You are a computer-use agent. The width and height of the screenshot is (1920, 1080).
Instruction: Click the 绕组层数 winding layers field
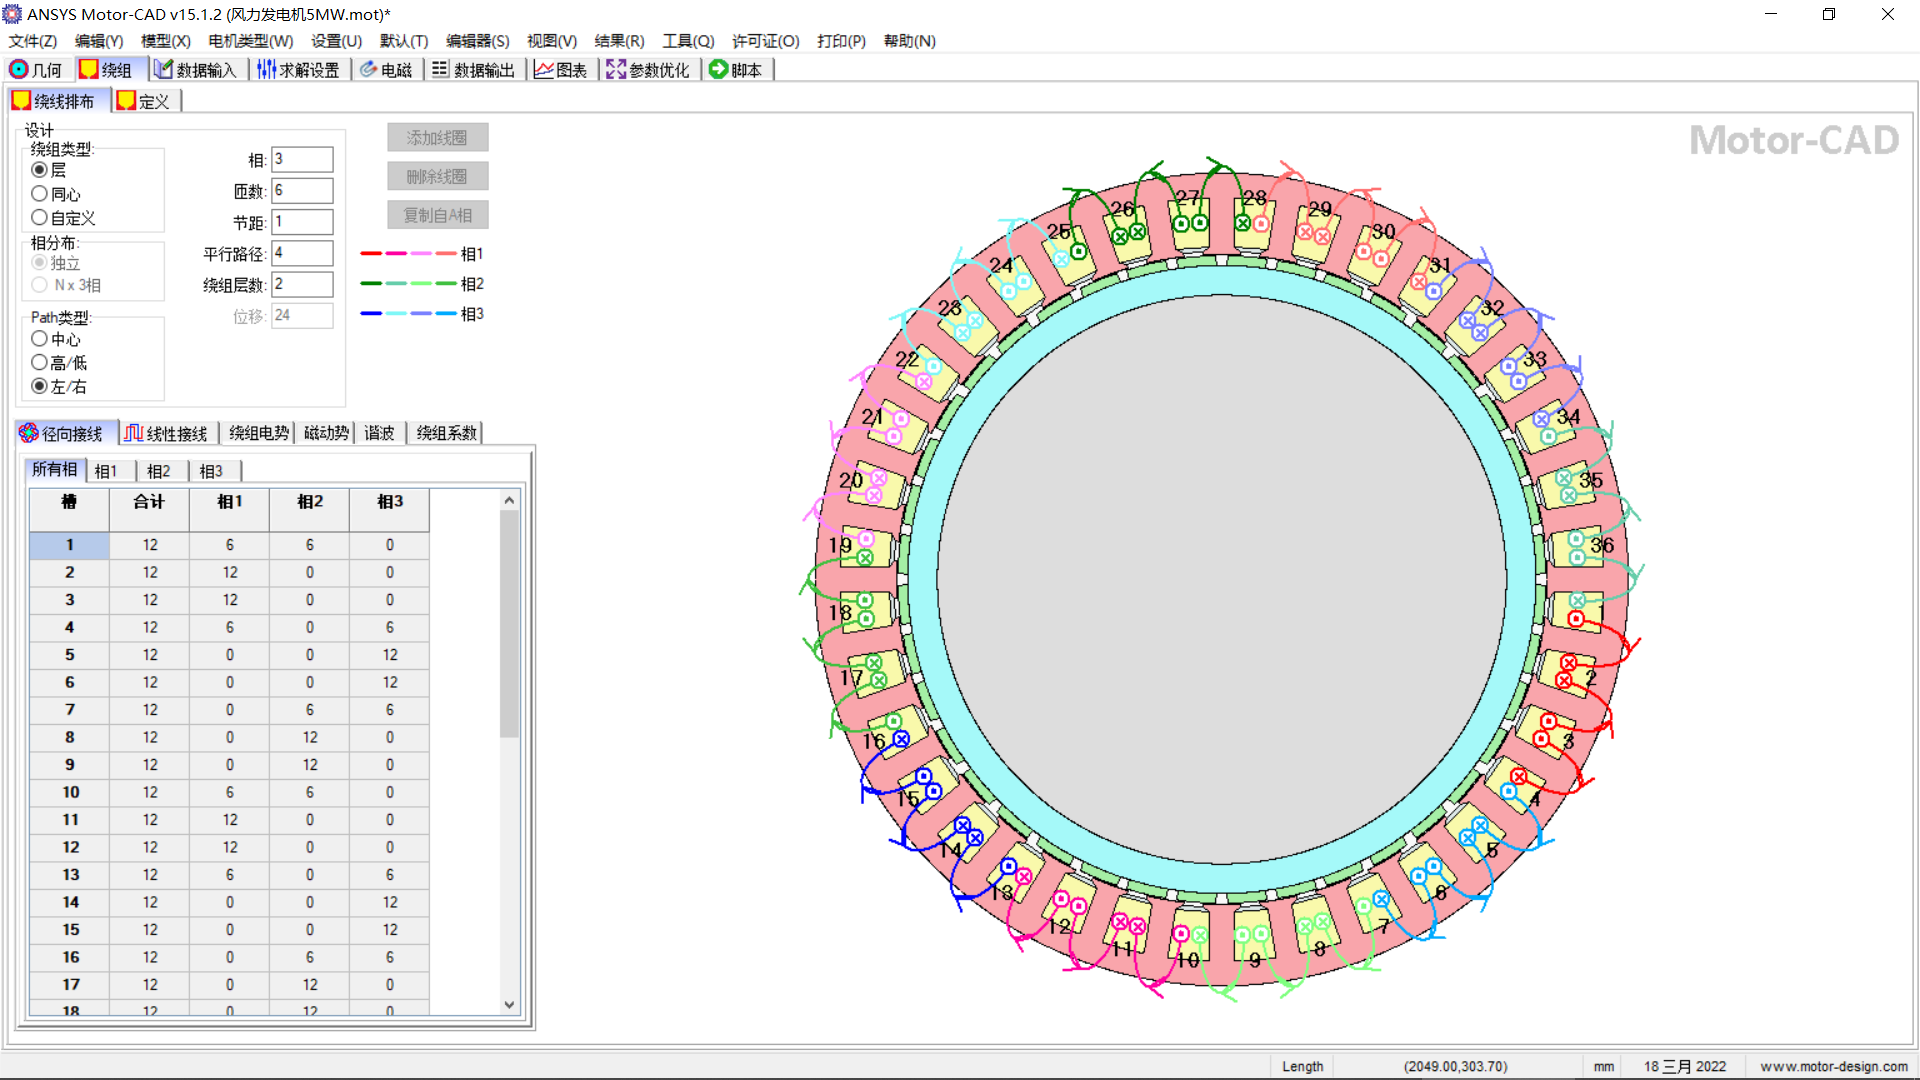click(x=302, y=284)
